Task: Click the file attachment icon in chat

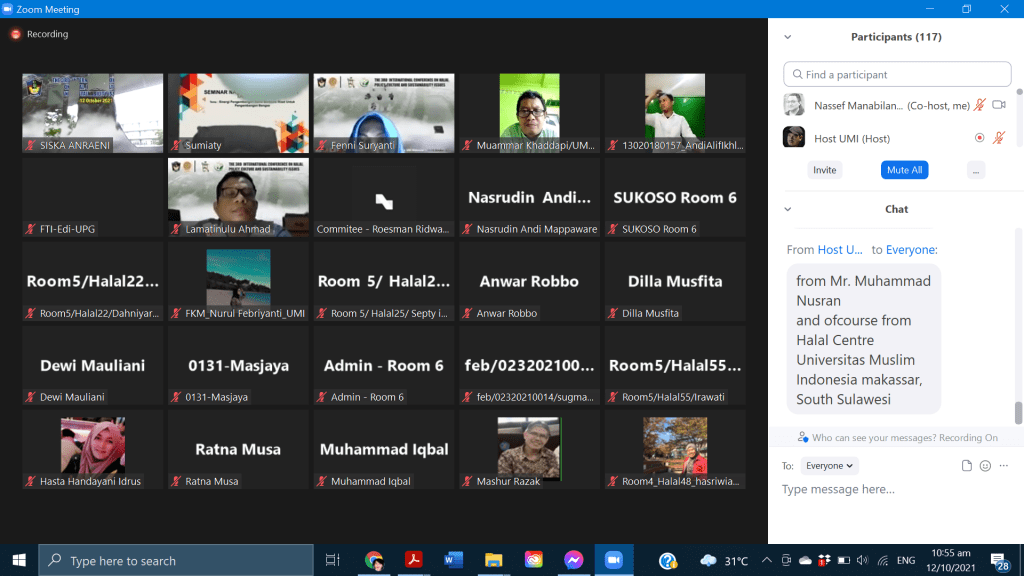Action: pos(966,466)
